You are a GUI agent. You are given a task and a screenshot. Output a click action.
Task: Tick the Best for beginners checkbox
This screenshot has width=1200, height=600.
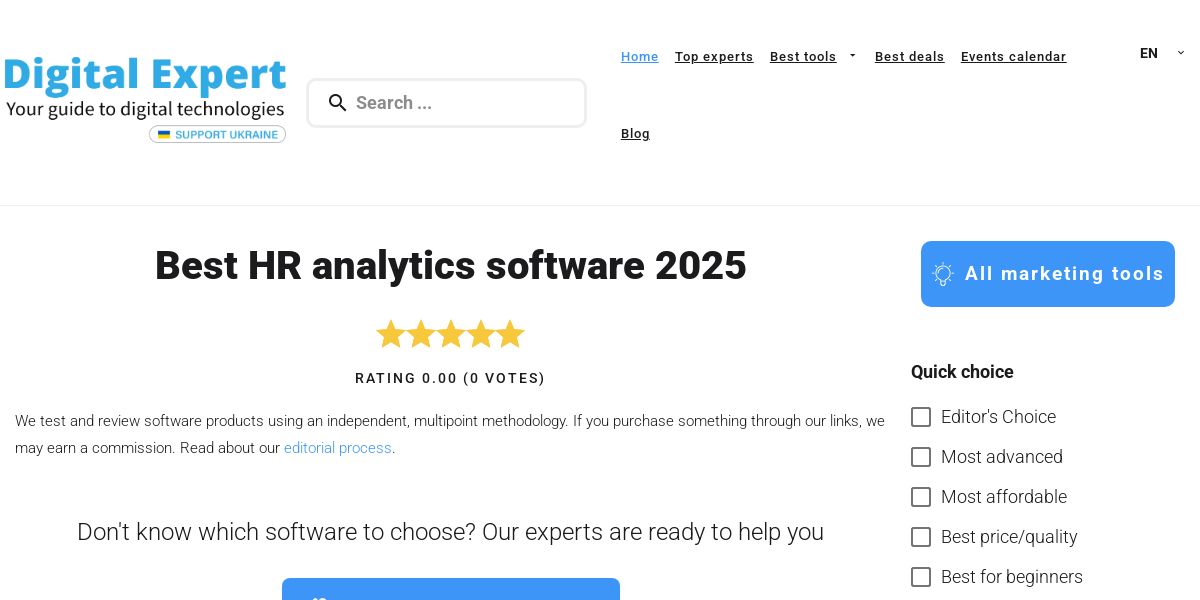coord(921,577)
